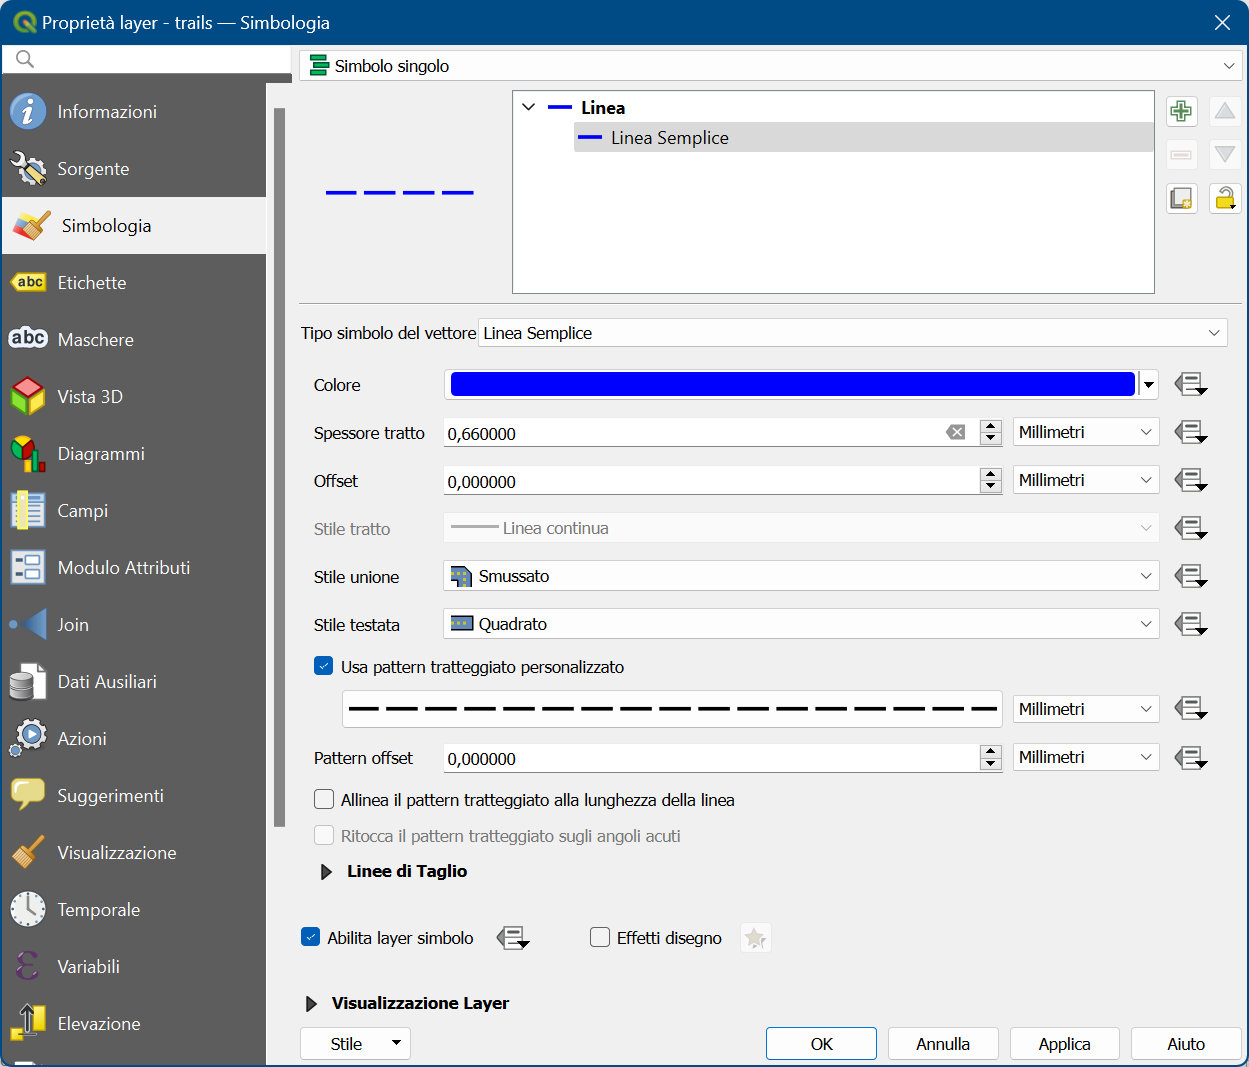Open the Stile menu button
The height and width of the screenshot is (1067, 1249).
(355, 1044)
